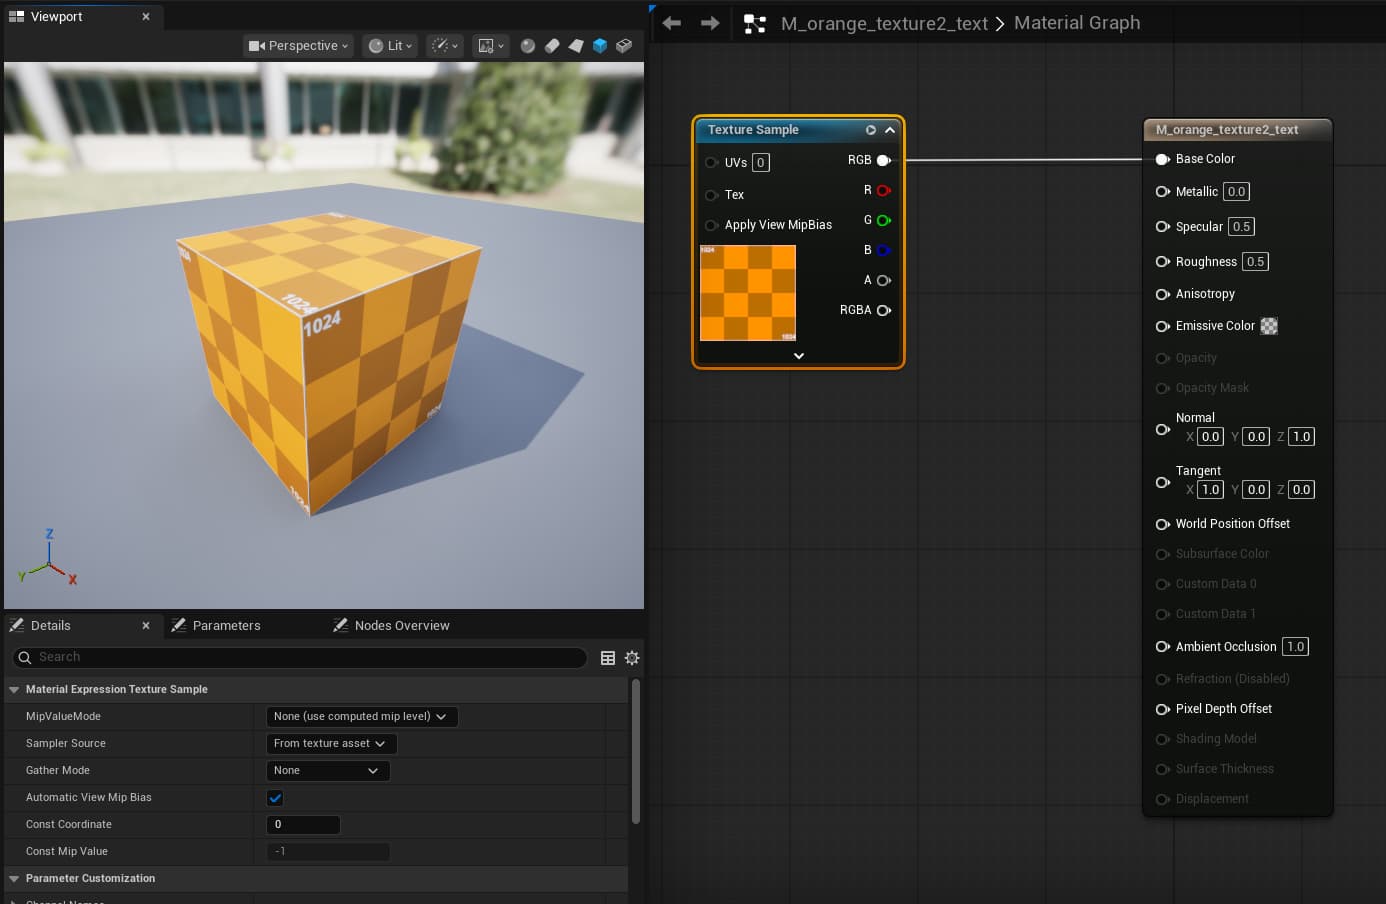Click the Texture Sample RGBA output pin

click(884, 311)
